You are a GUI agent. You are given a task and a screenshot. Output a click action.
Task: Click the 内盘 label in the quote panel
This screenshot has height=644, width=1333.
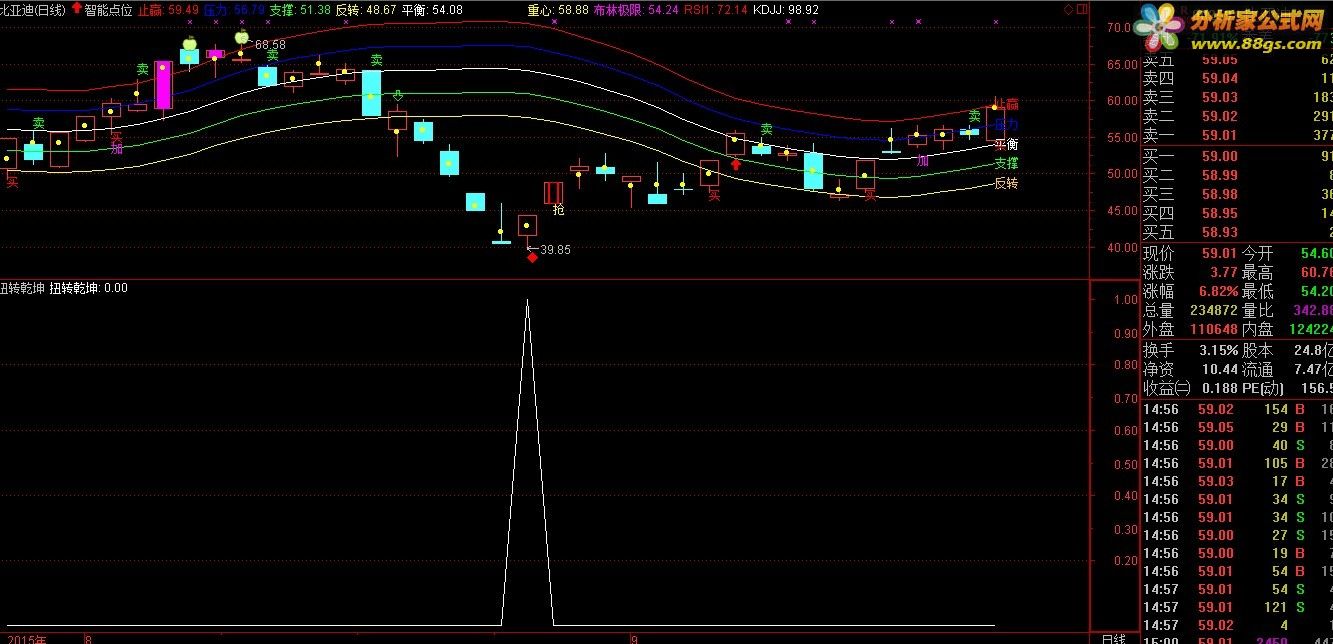click(x=1258, y=329)
